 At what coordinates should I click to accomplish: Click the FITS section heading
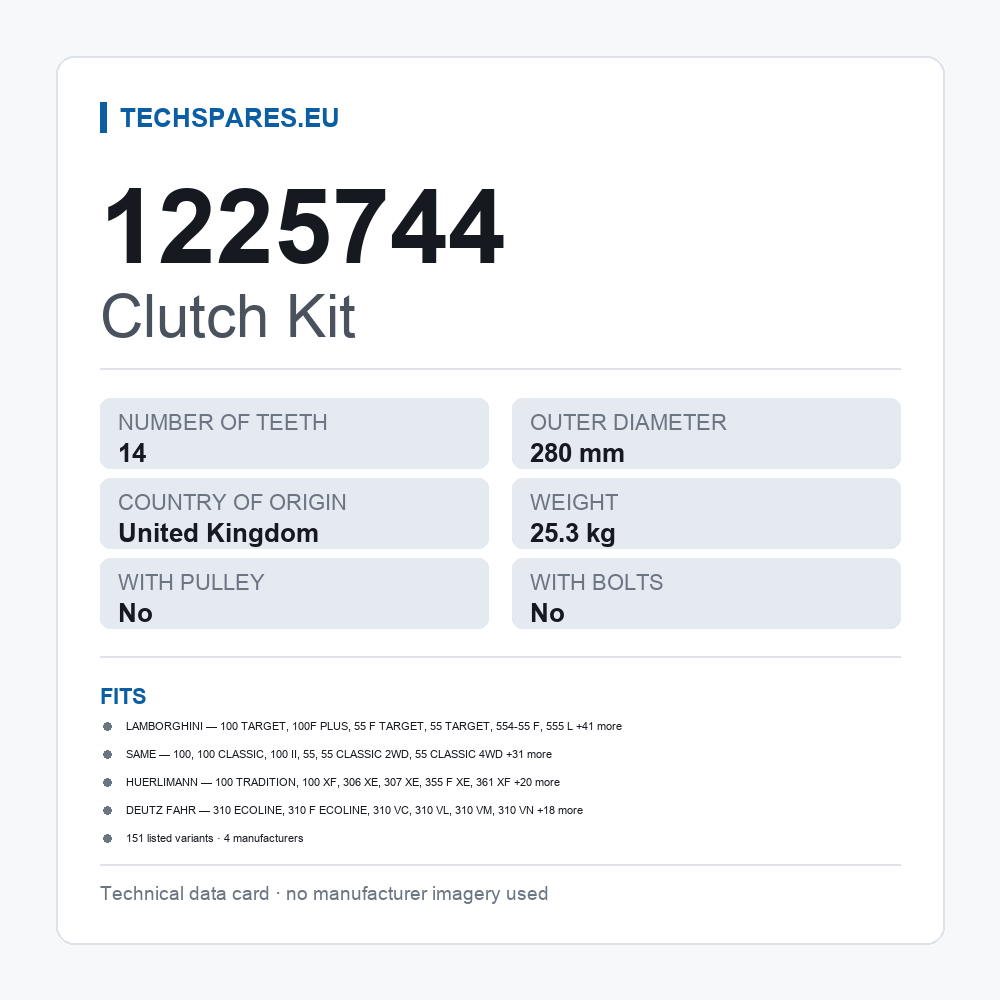123,696
